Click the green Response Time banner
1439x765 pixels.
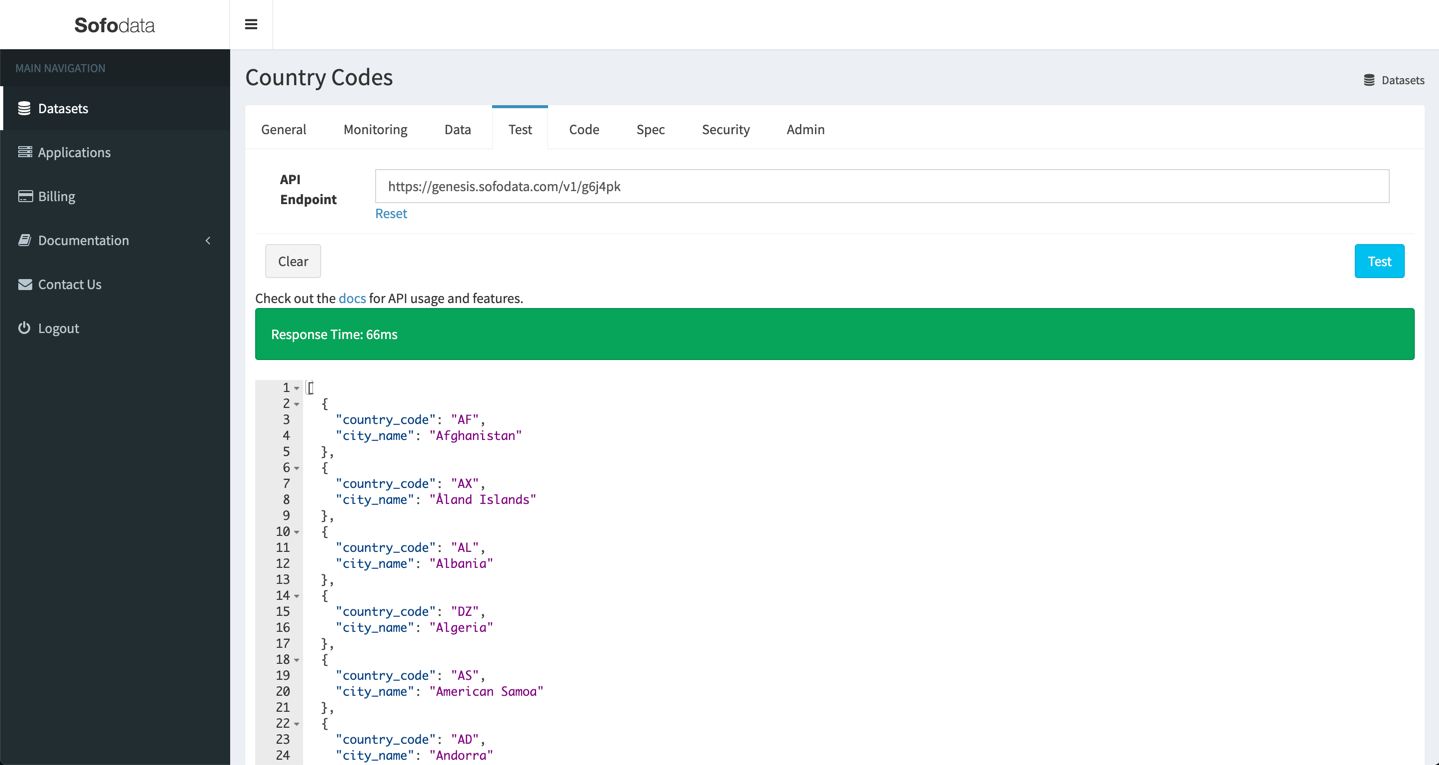click(834, 334)
